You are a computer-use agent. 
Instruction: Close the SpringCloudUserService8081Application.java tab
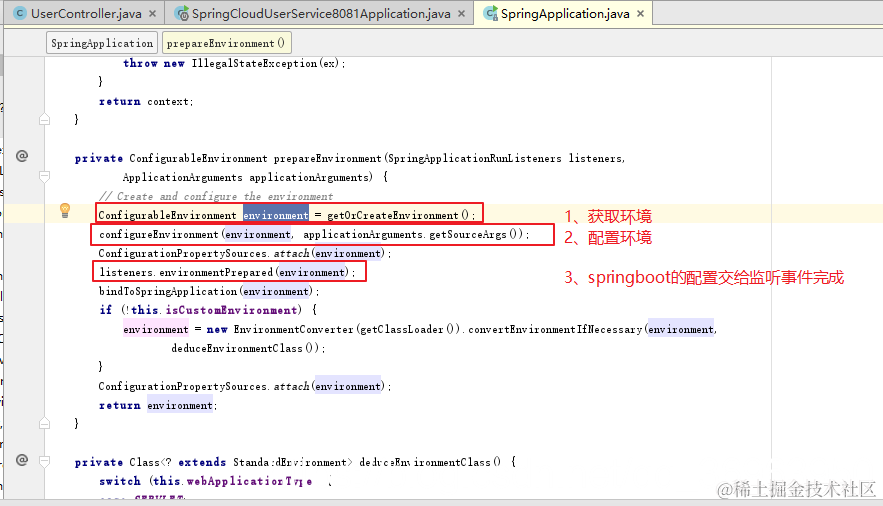461,14
